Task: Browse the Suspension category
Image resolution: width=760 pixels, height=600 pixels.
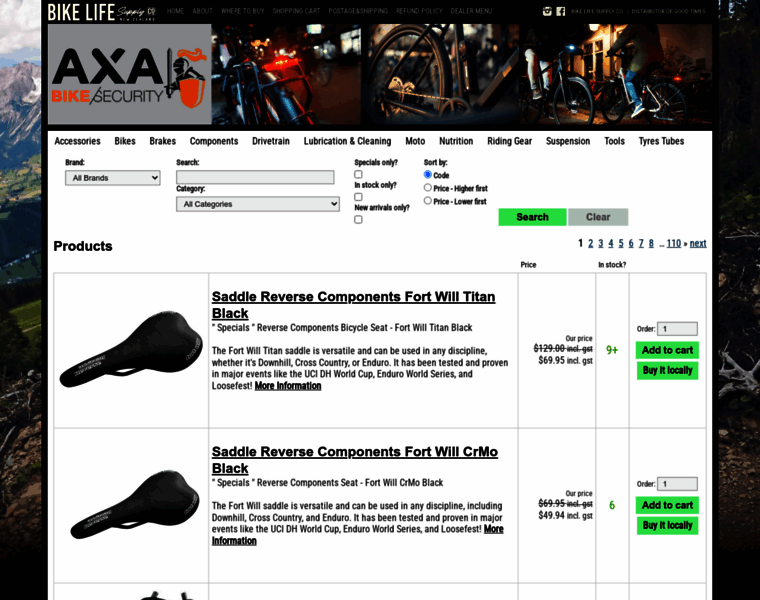Action: [x=568, y=141]
